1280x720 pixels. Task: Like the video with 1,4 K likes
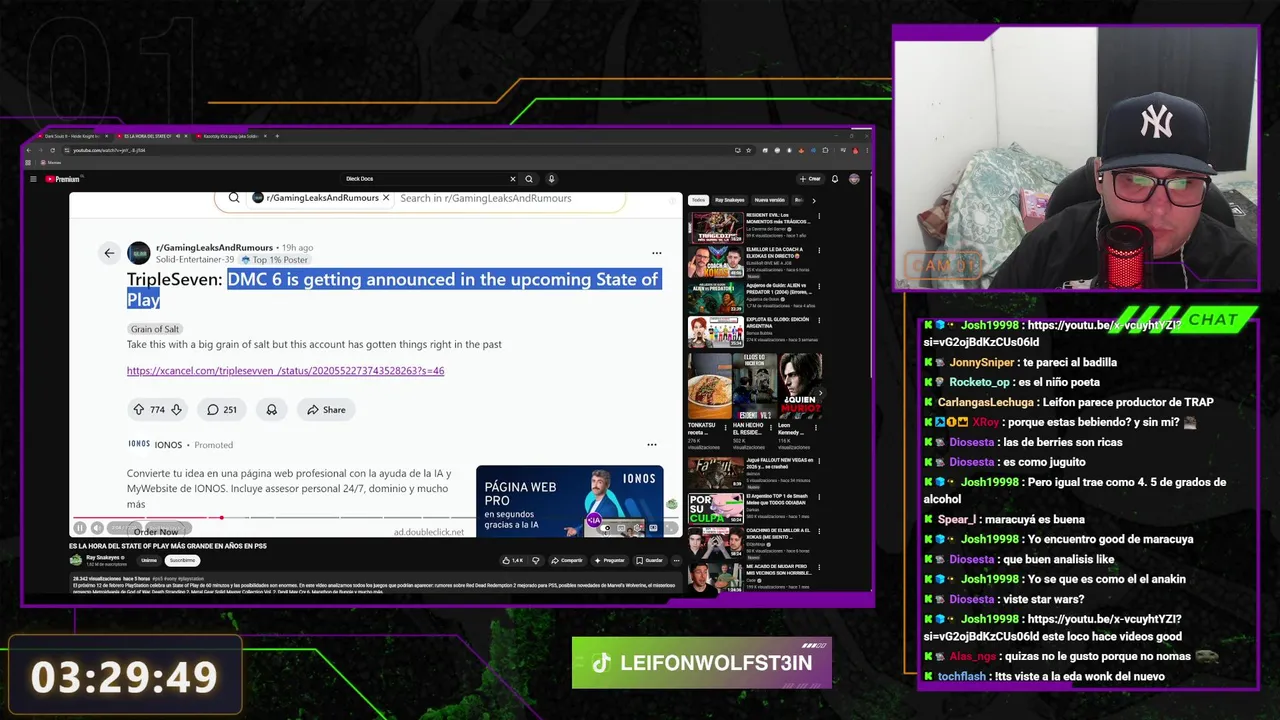point(513,560)
